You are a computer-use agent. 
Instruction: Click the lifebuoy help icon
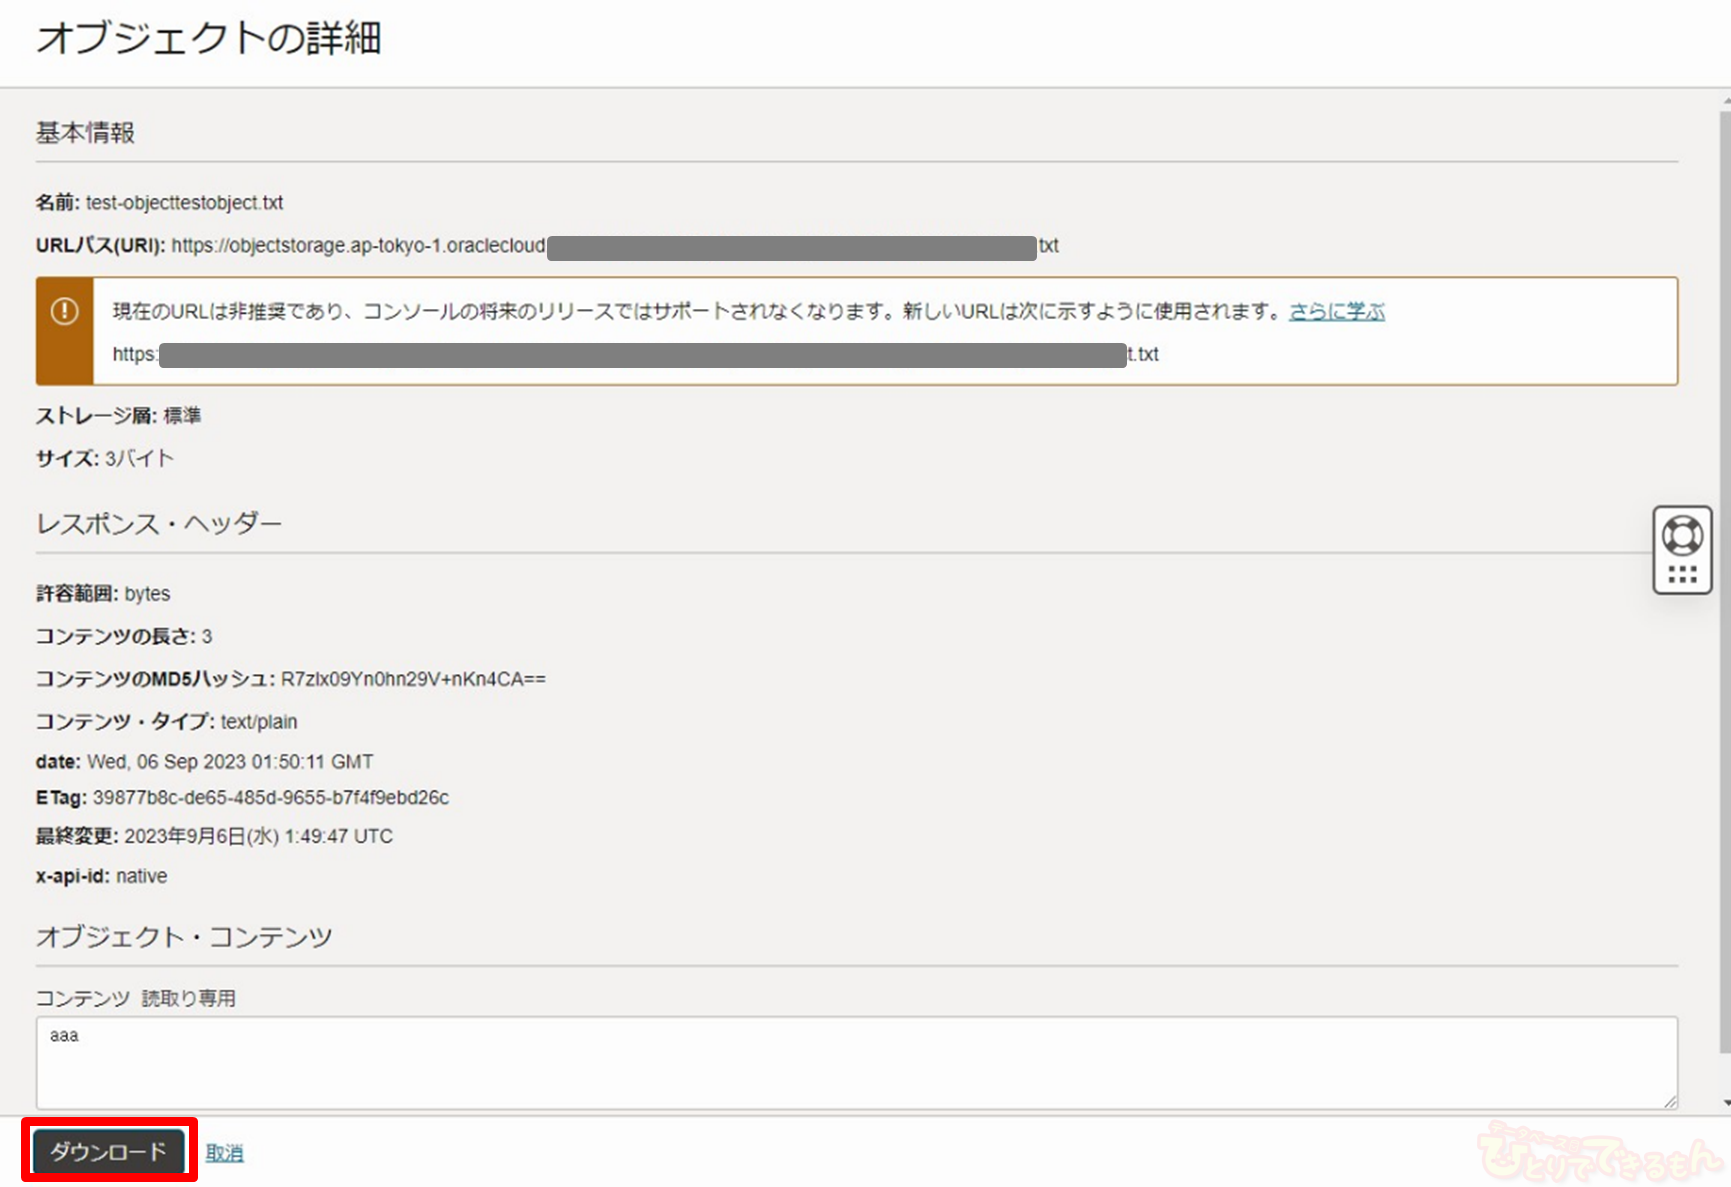[1682, 536]
